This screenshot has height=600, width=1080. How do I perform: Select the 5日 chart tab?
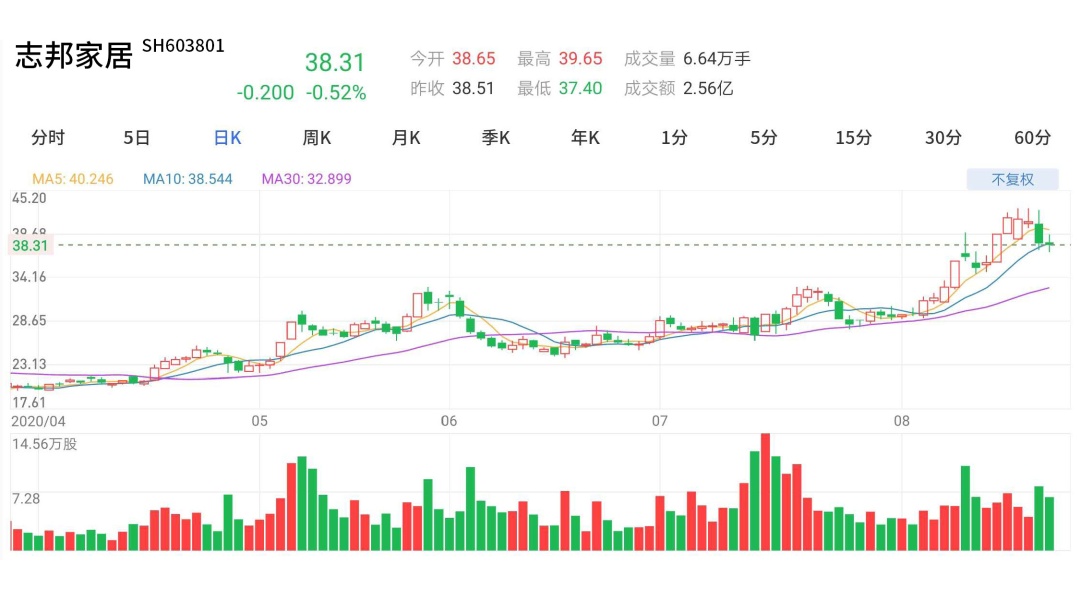coord(137,138)
